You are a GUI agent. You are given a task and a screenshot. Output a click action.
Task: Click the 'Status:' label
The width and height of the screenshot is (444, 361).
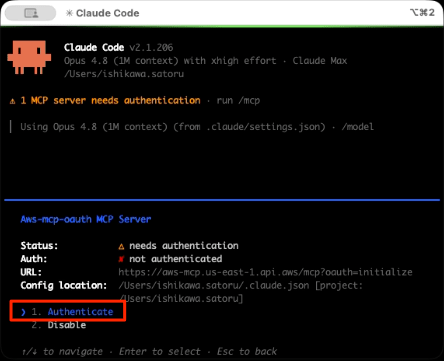[39, 246]
